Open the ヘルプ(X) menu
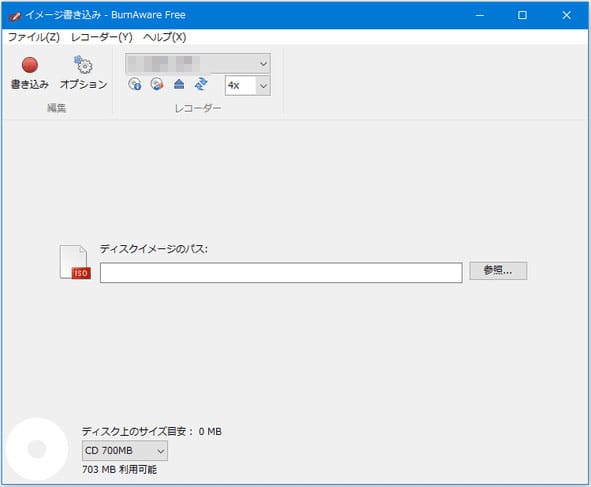The height and width of the screenshot is (487, 591). coord(165,37)
